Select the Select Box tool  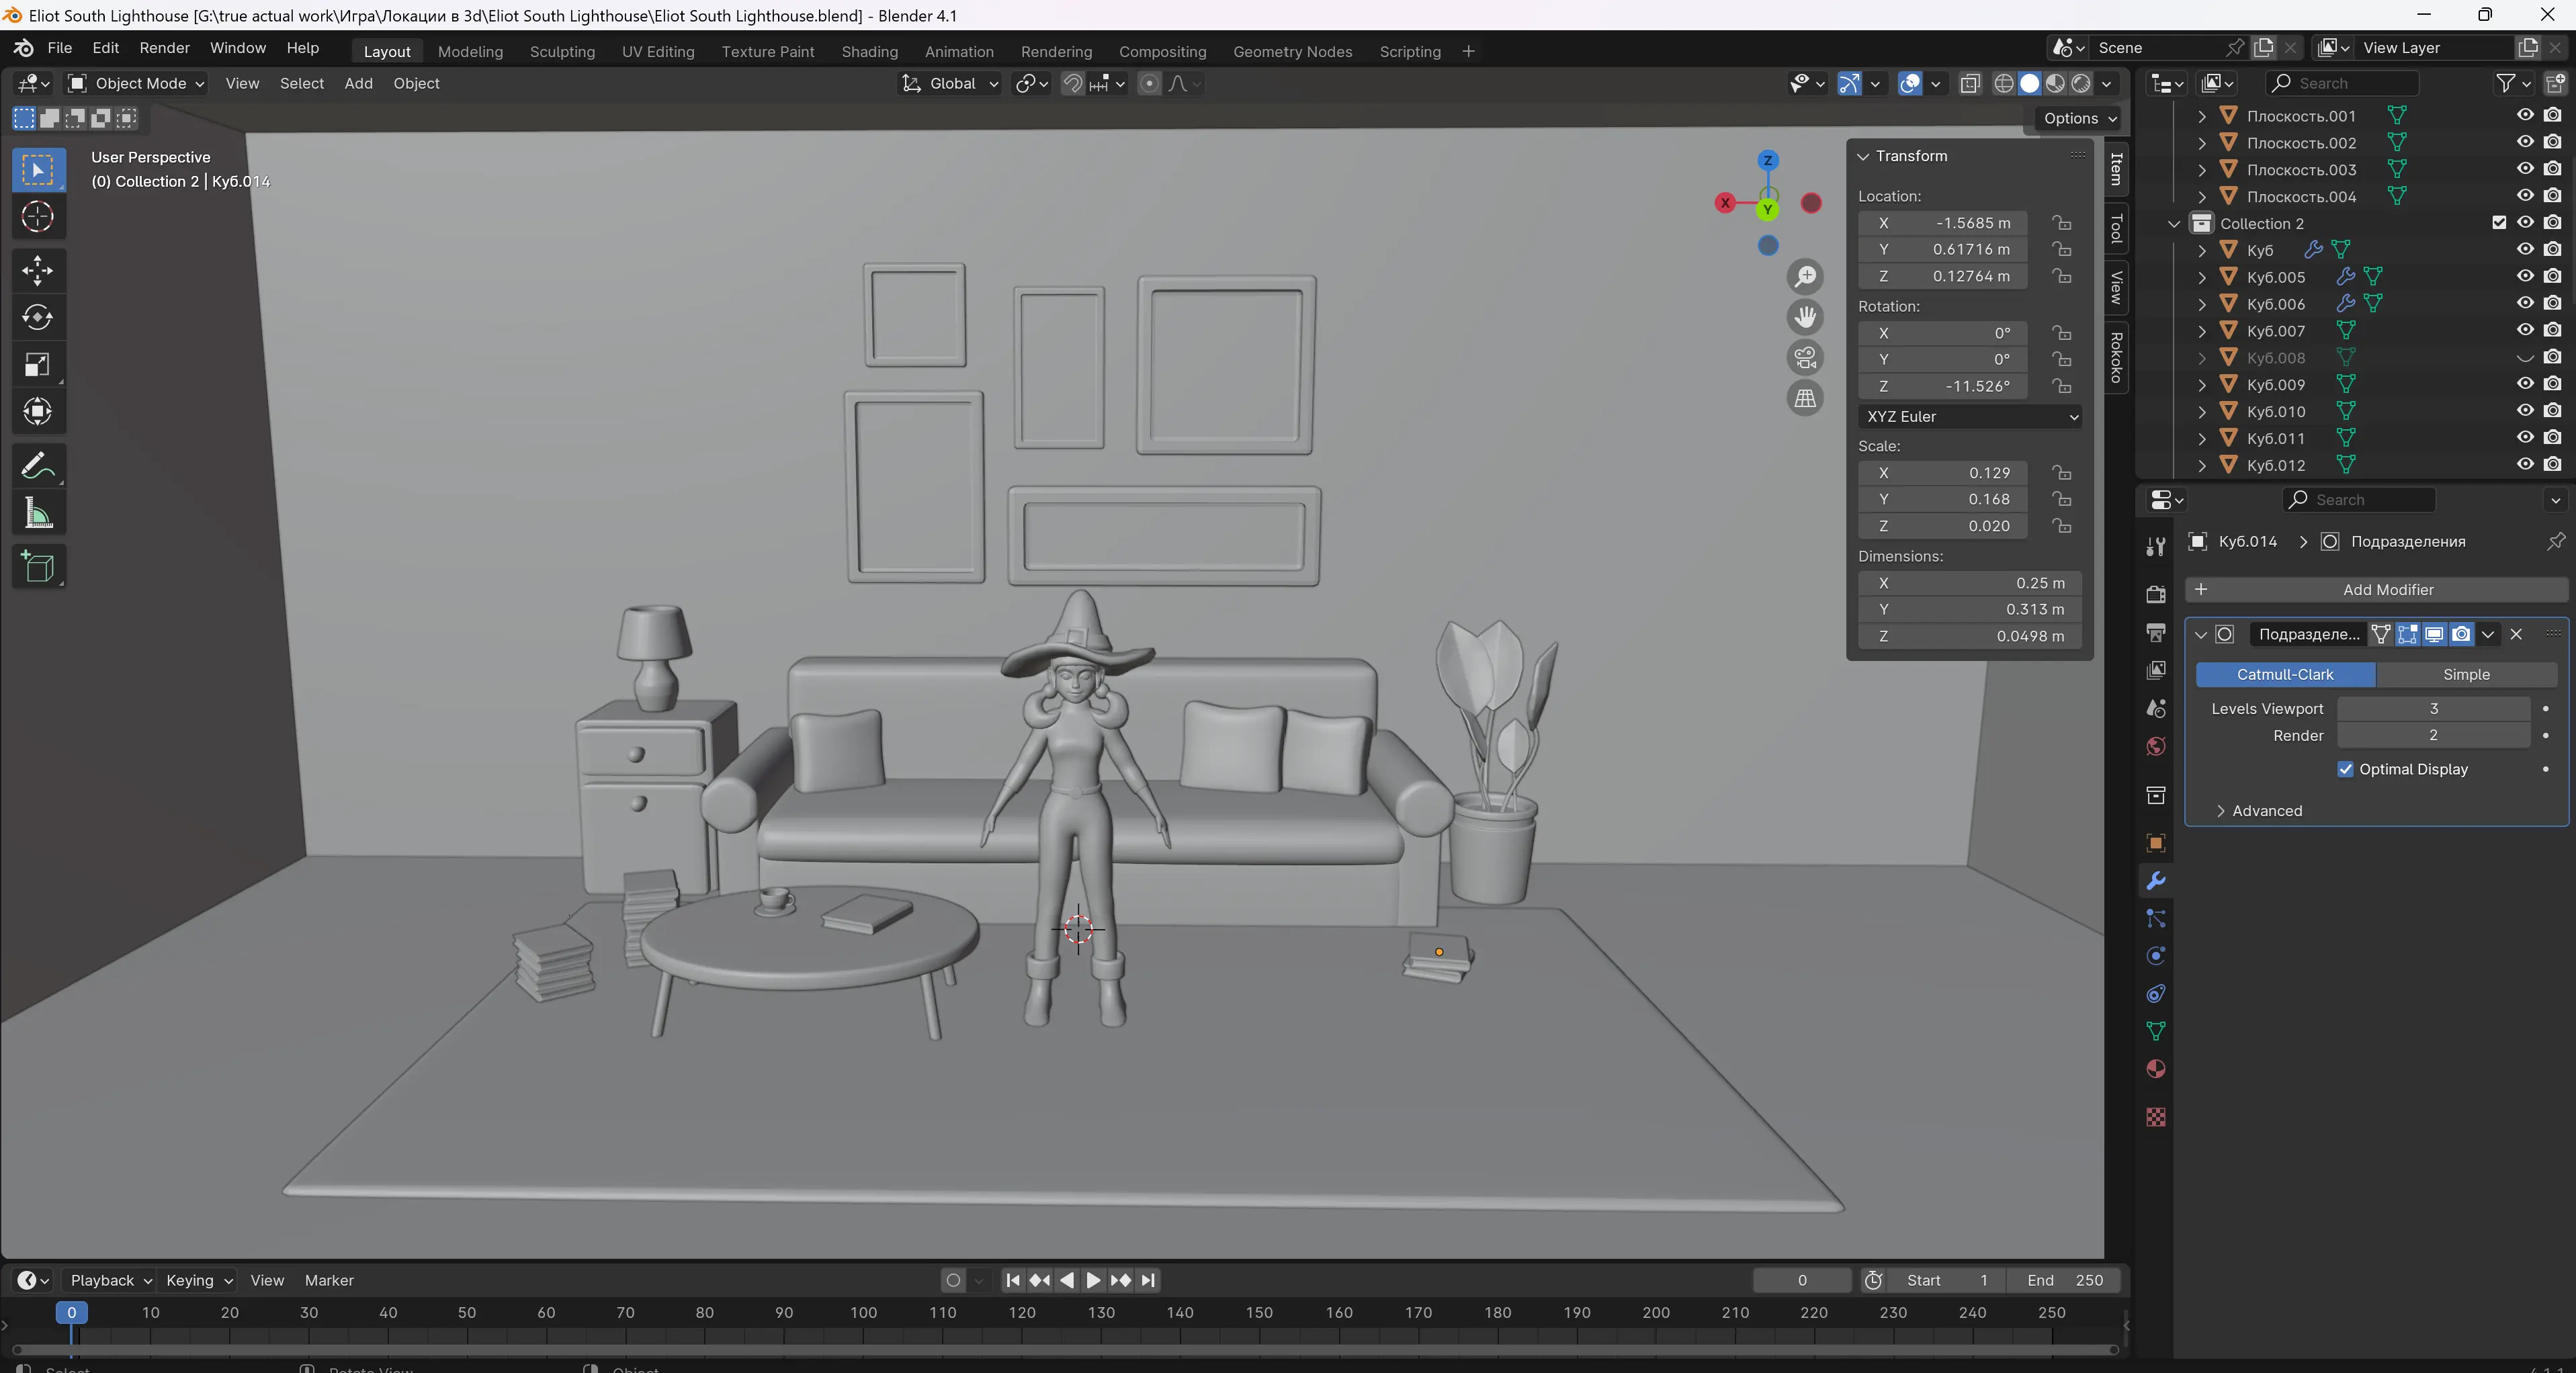click(38, 170)
